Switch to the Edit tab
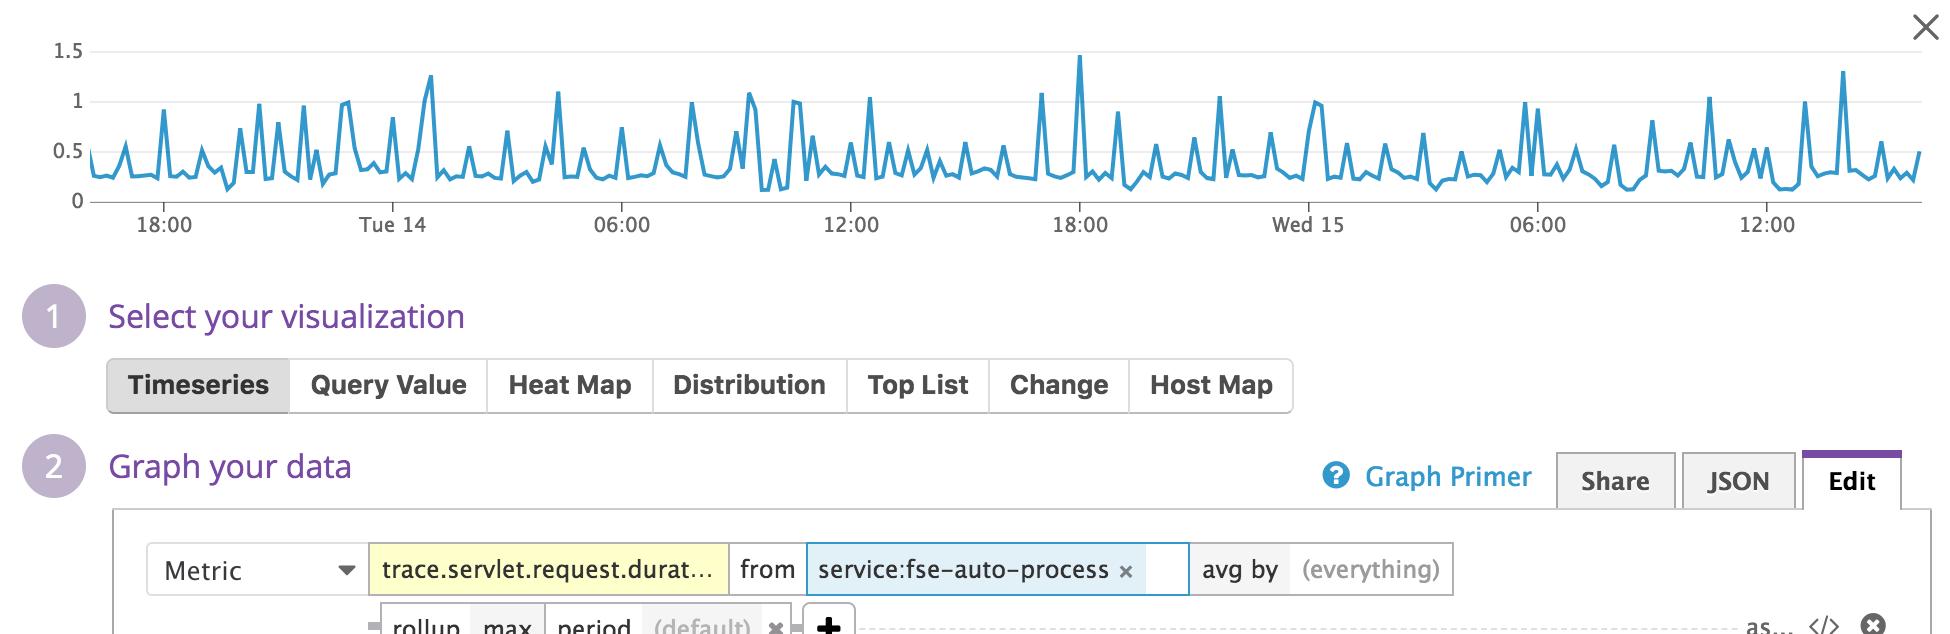The image size is (1950, 634). [1852, 481]
